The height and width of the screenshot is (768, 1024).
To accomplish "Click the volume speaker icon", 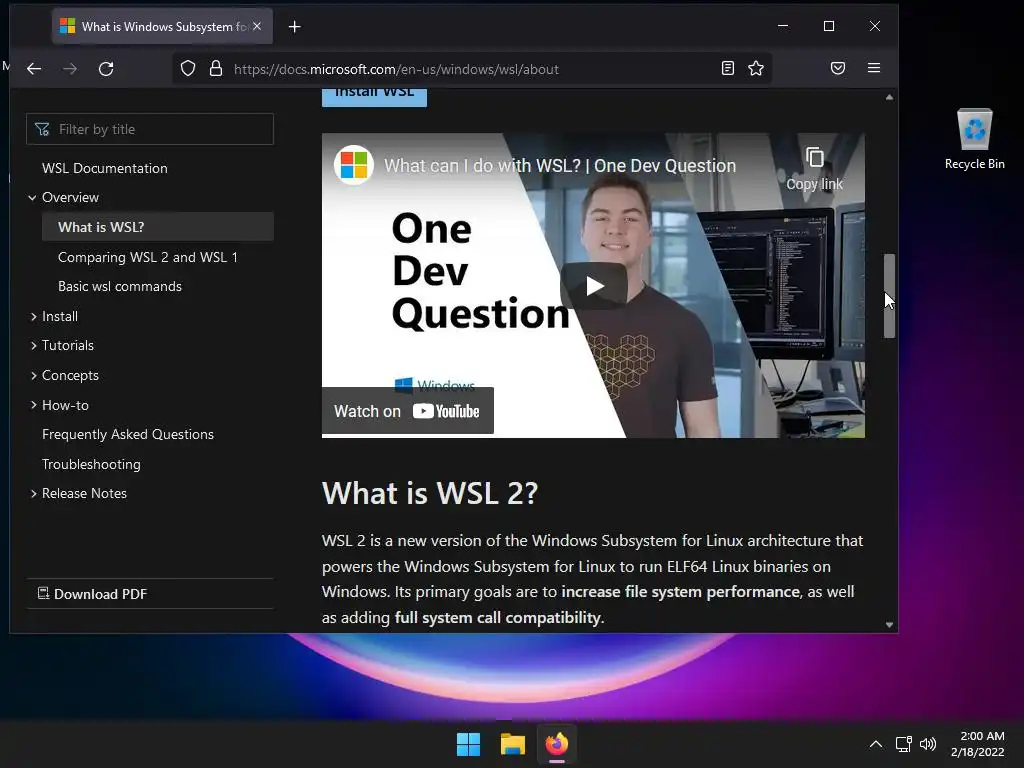I will click(x=928, y=744).
